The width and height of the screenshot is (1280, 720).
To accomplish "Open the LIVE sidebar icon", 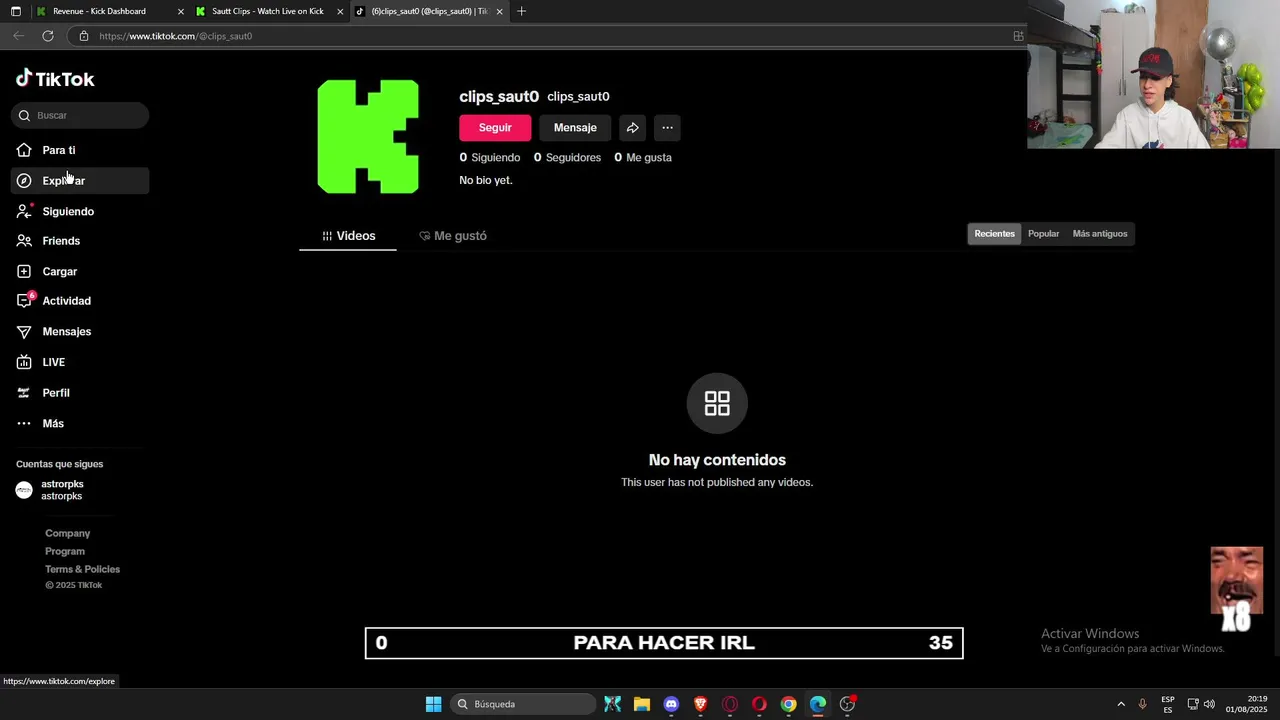I will 24,362.
